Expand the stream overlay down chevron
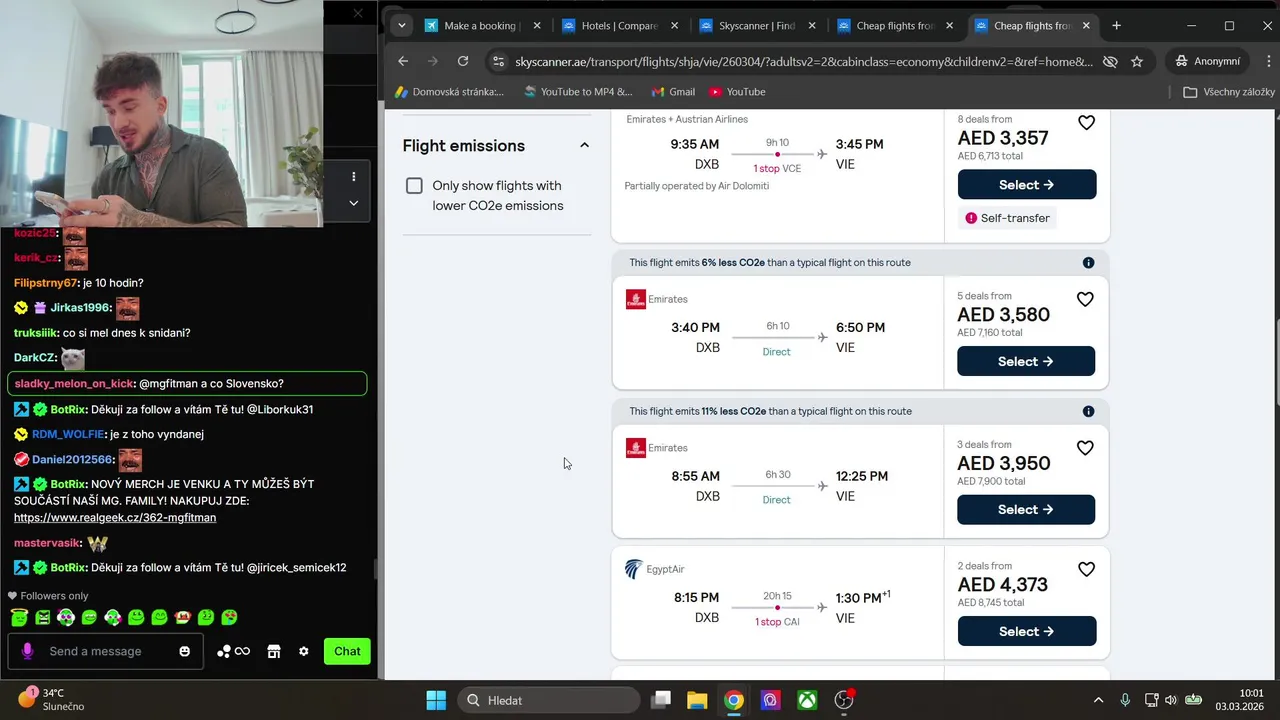The width and height of the screenshot is (1280, 720). click(353, 202)
